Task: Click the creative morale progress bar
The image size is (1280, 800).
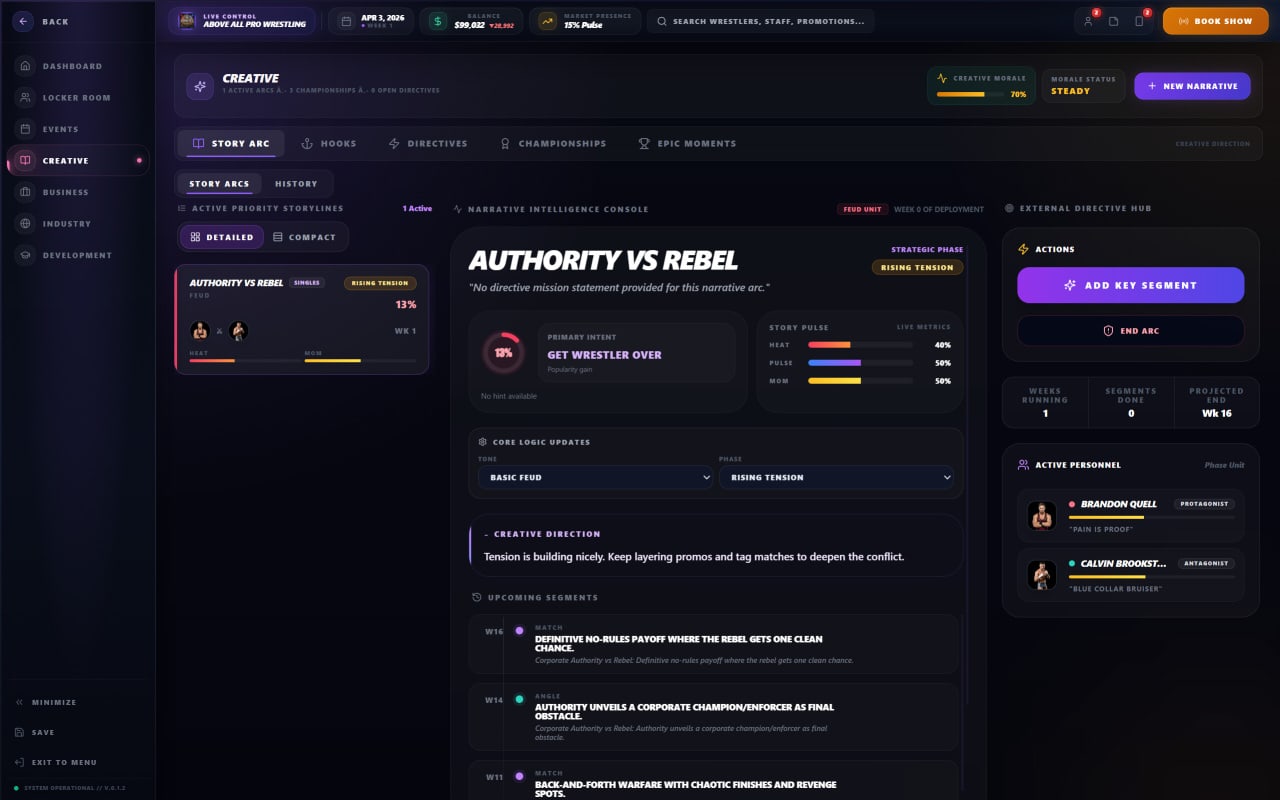Action: pyautogui.click(x=971, y=94)
